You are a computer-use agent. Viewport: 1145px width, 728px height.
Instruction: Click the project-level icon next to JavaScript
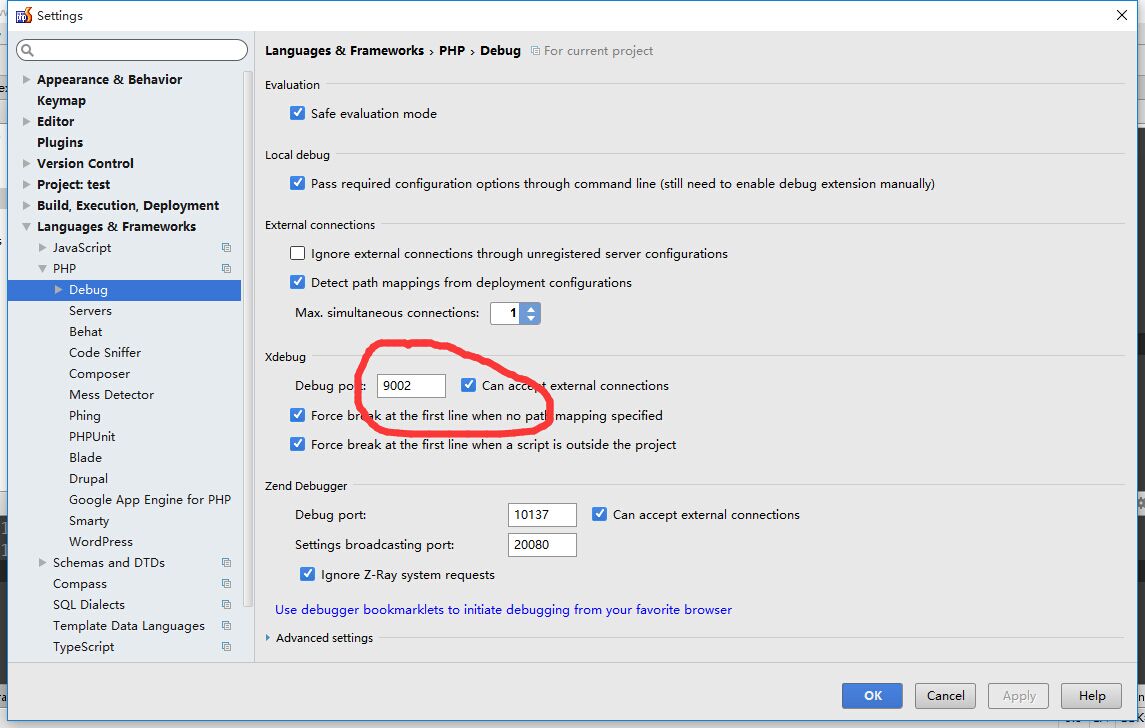226,248
